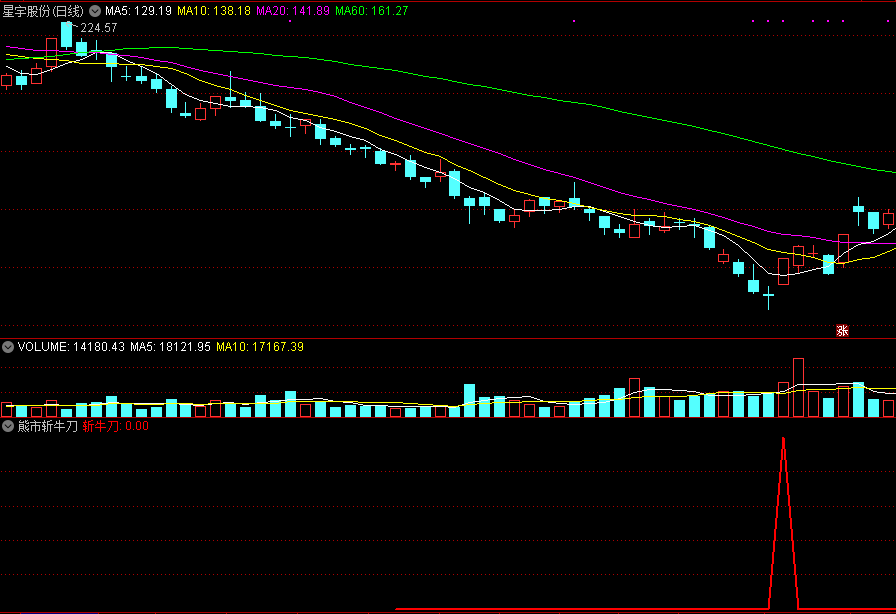Expand the VOLUME indicator dropdown arrow
The image size is (896, 614).
pos(8,347)
